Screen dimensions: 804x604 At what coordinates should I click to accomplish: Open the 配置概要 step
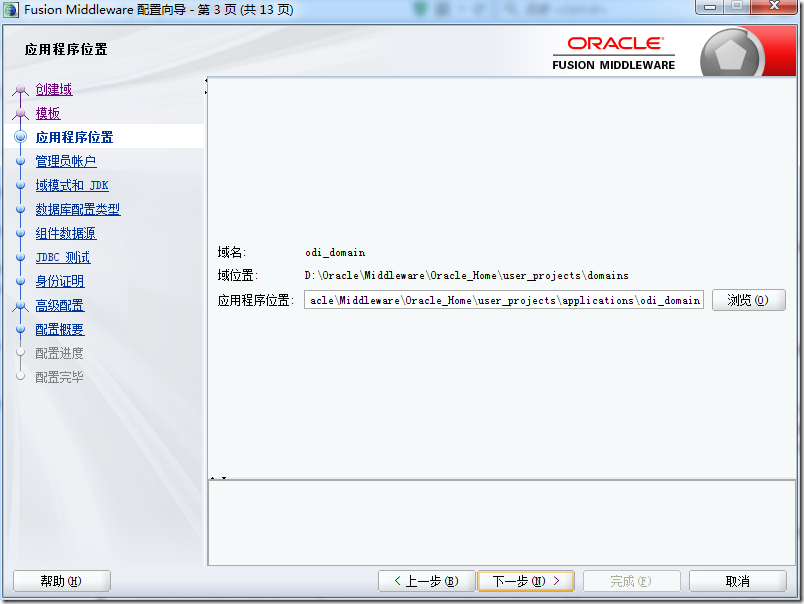[60, 329]
